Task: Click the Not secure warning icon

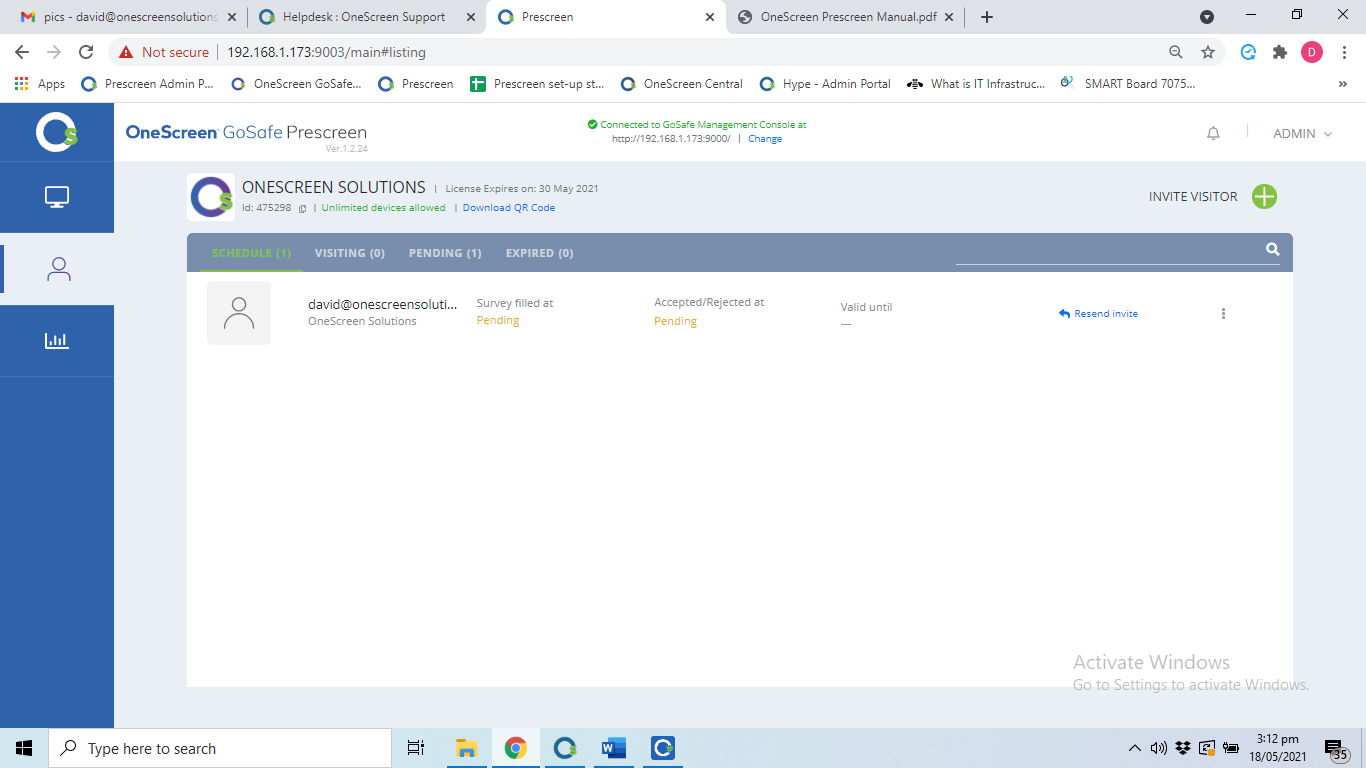Action: tap(126, 52)
